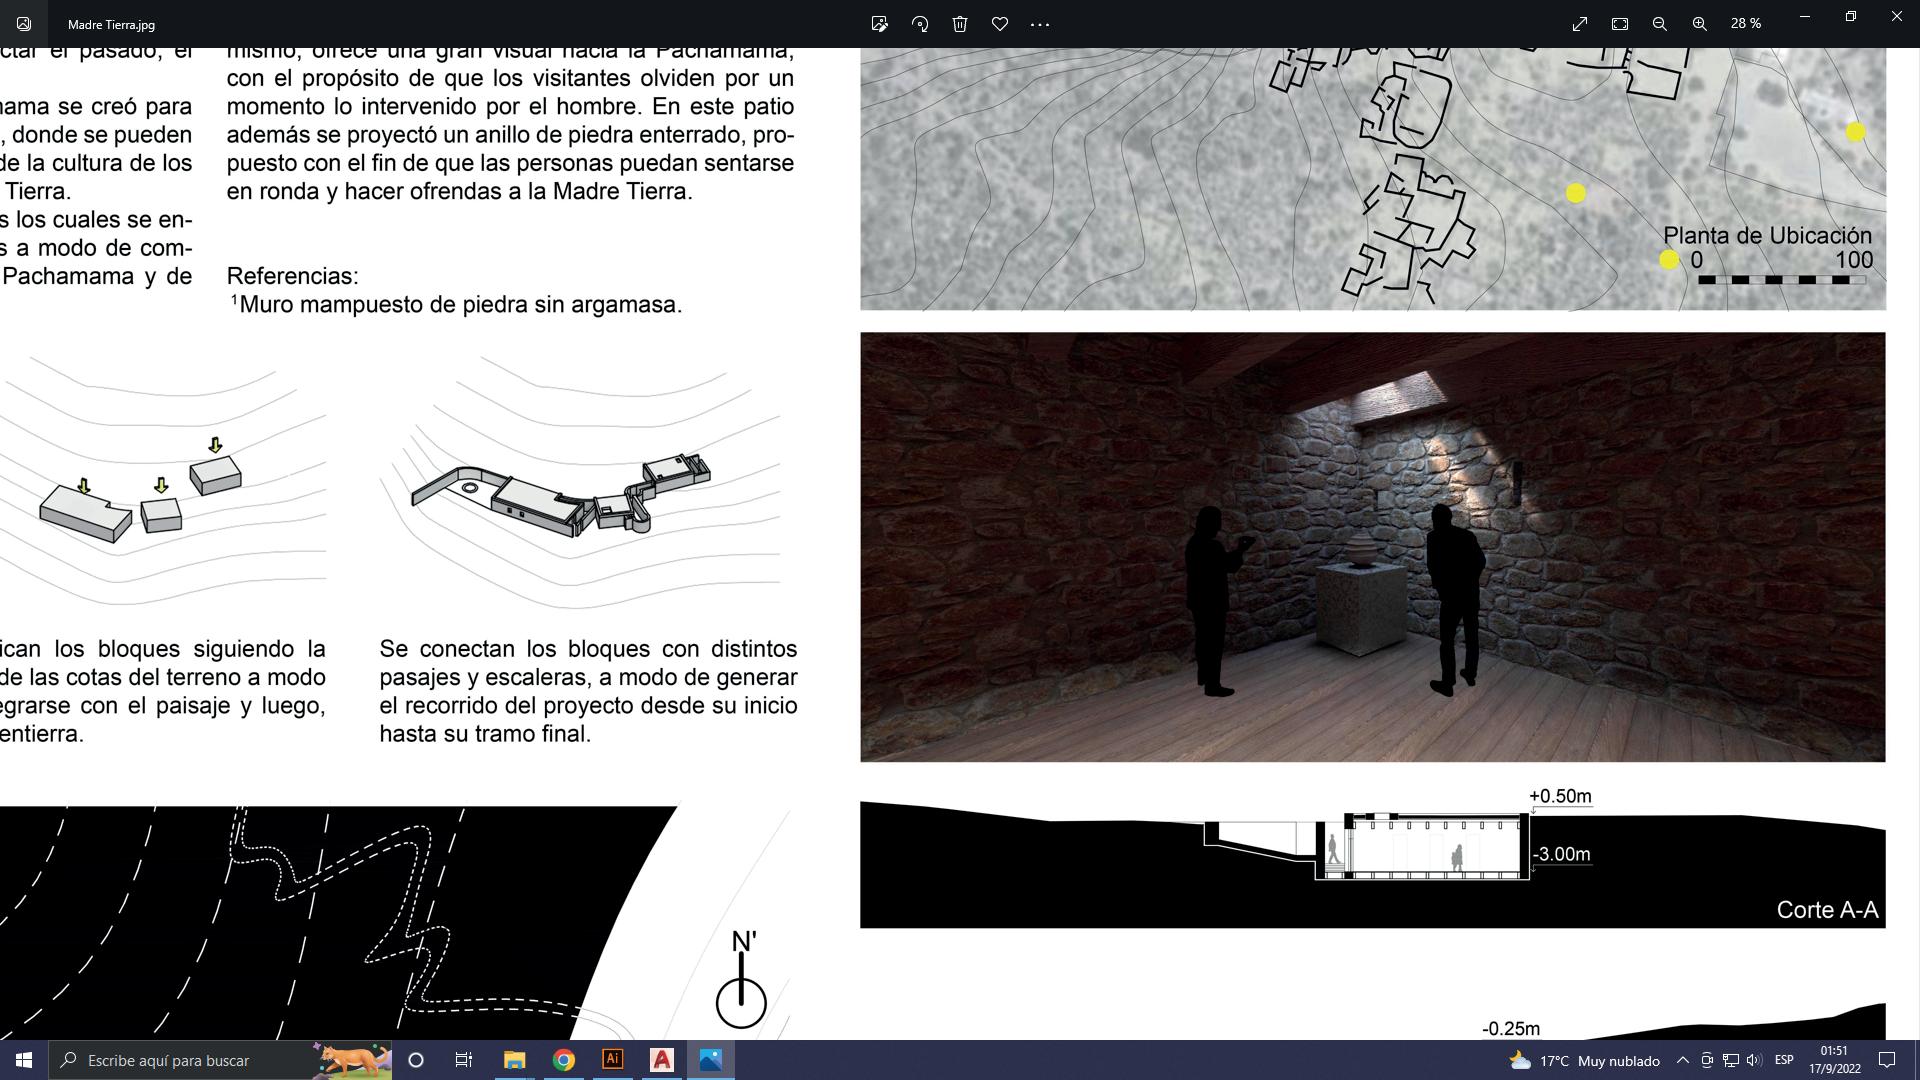Open the Photos app icon top-left
Viewport: 1920px width, 1080px height.
24,24
